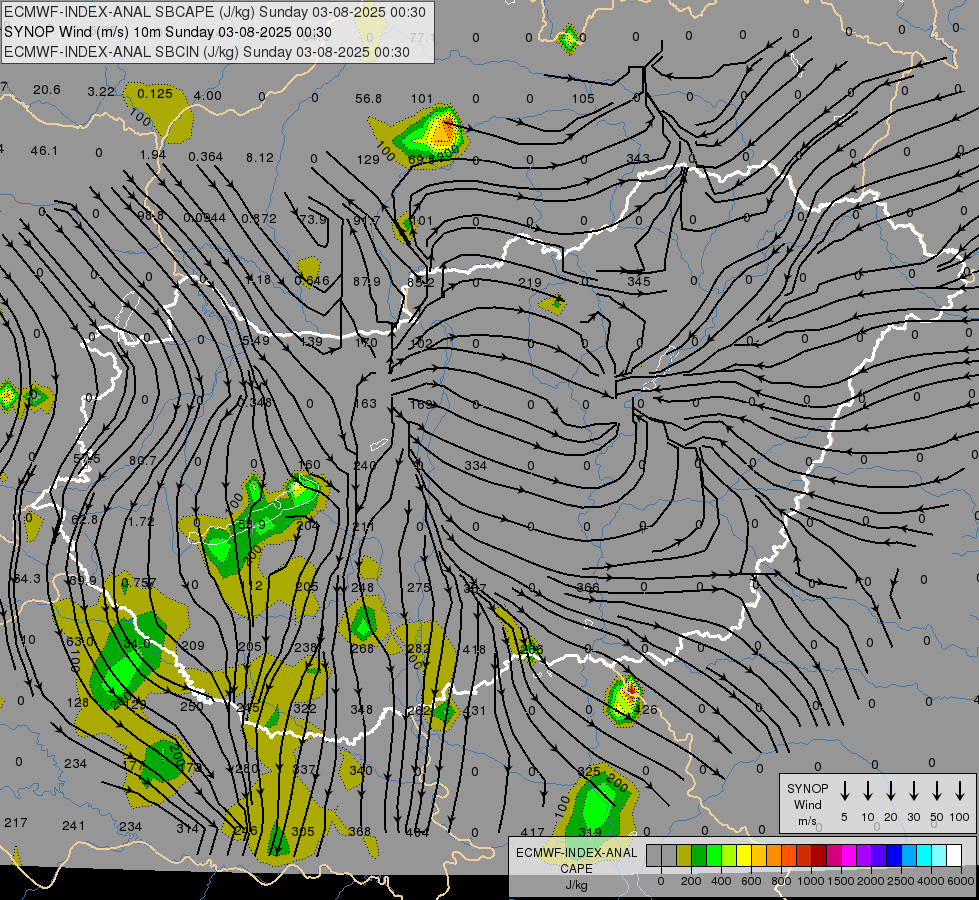Click the map value 211
Viewport: 979px width, 900px height.
click(363, 527)
